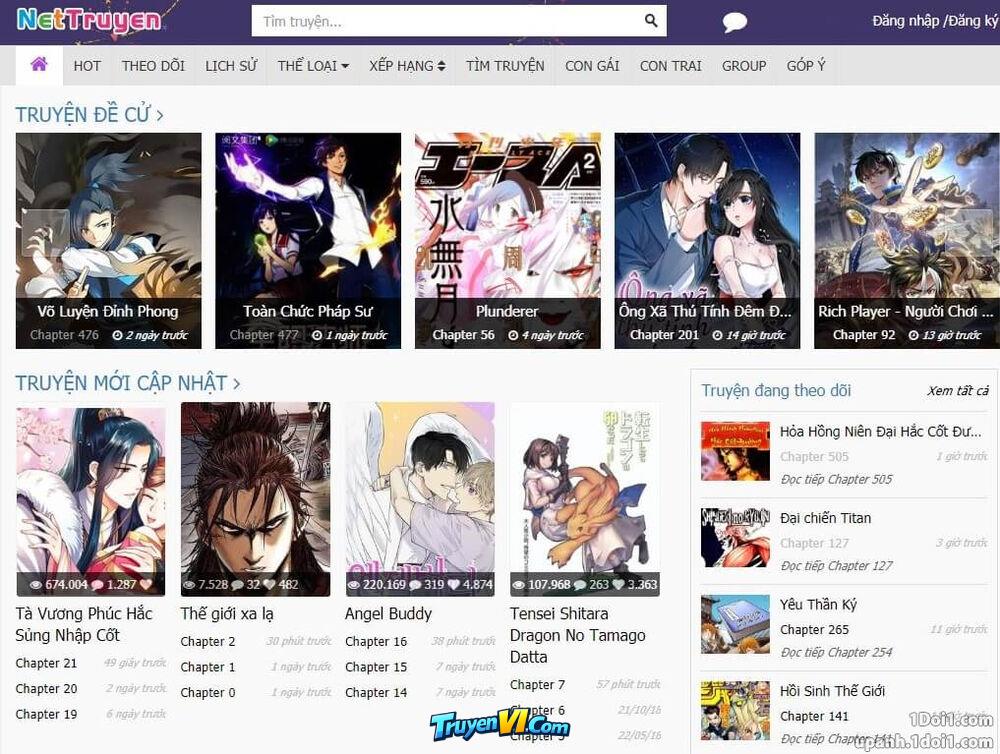Screen dimensions: 1000x754
Task: Open the Tà Vương Phúc Hắc cover image
Action: click(91, 502)
